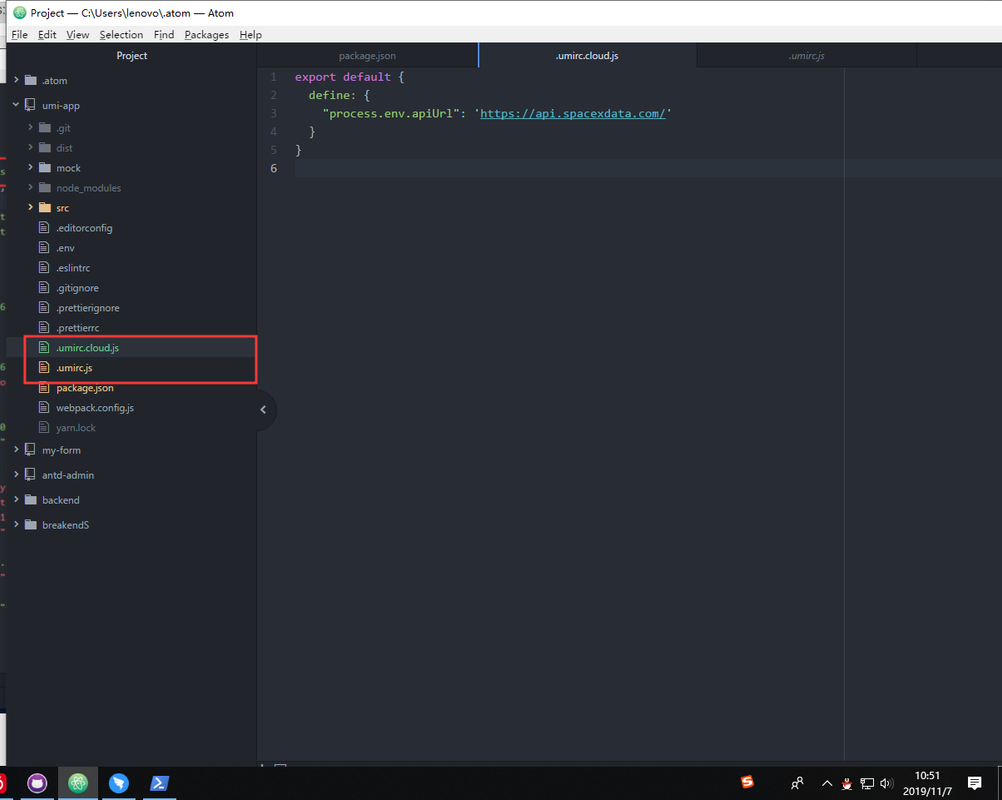
Task: Switch to the .umirc.js tab
Action: tap(806, 56)
